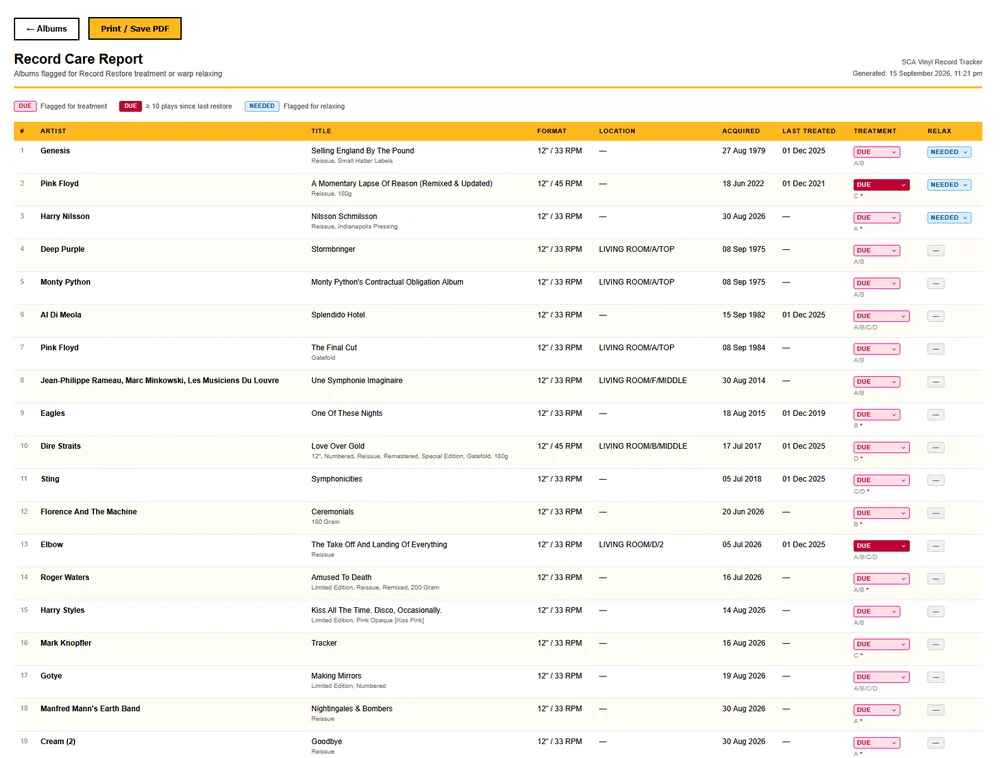This screenshot has width=1000, height=758.
Task: Click the FORMAT column header
Action: [x=552, y=131]
